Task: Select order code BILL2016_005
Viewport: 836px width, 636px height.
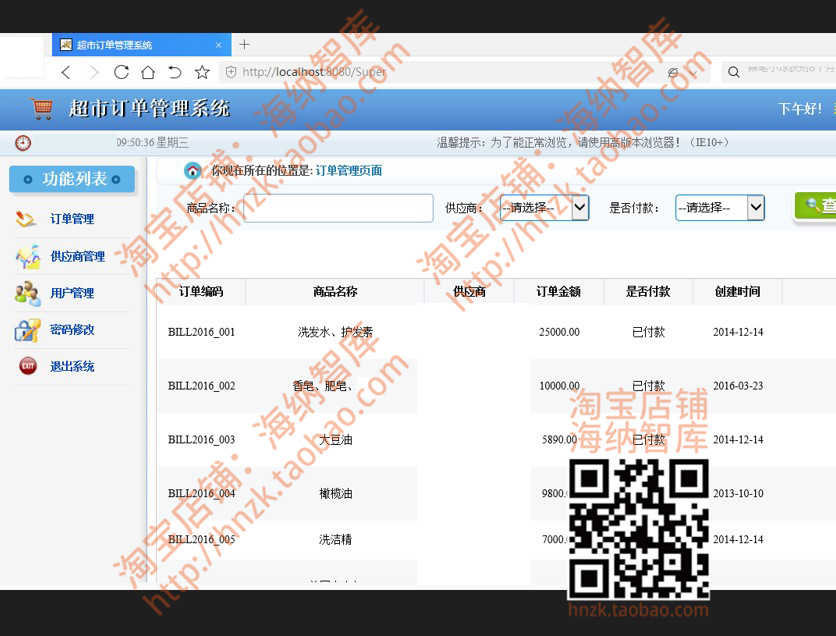Action: coord(202,540)
